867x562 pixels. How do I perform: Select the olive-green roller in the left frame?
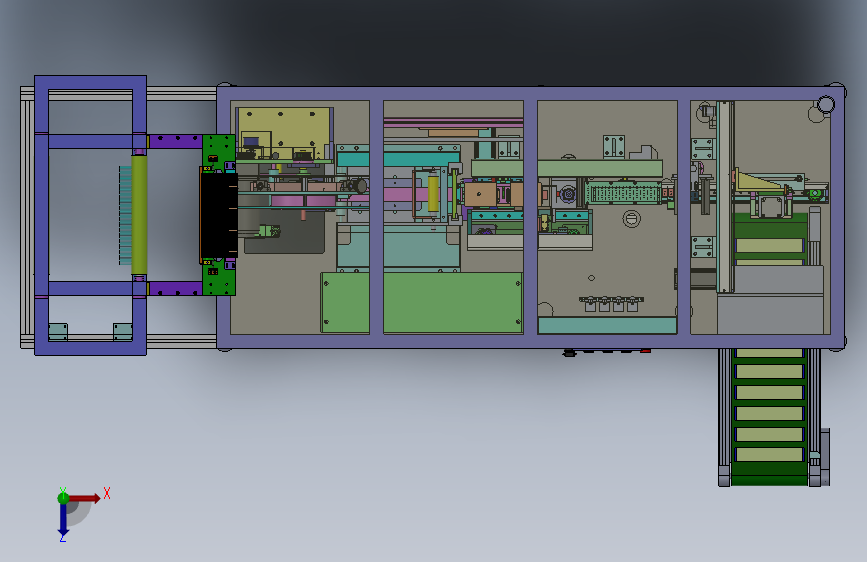click(139, 215)
